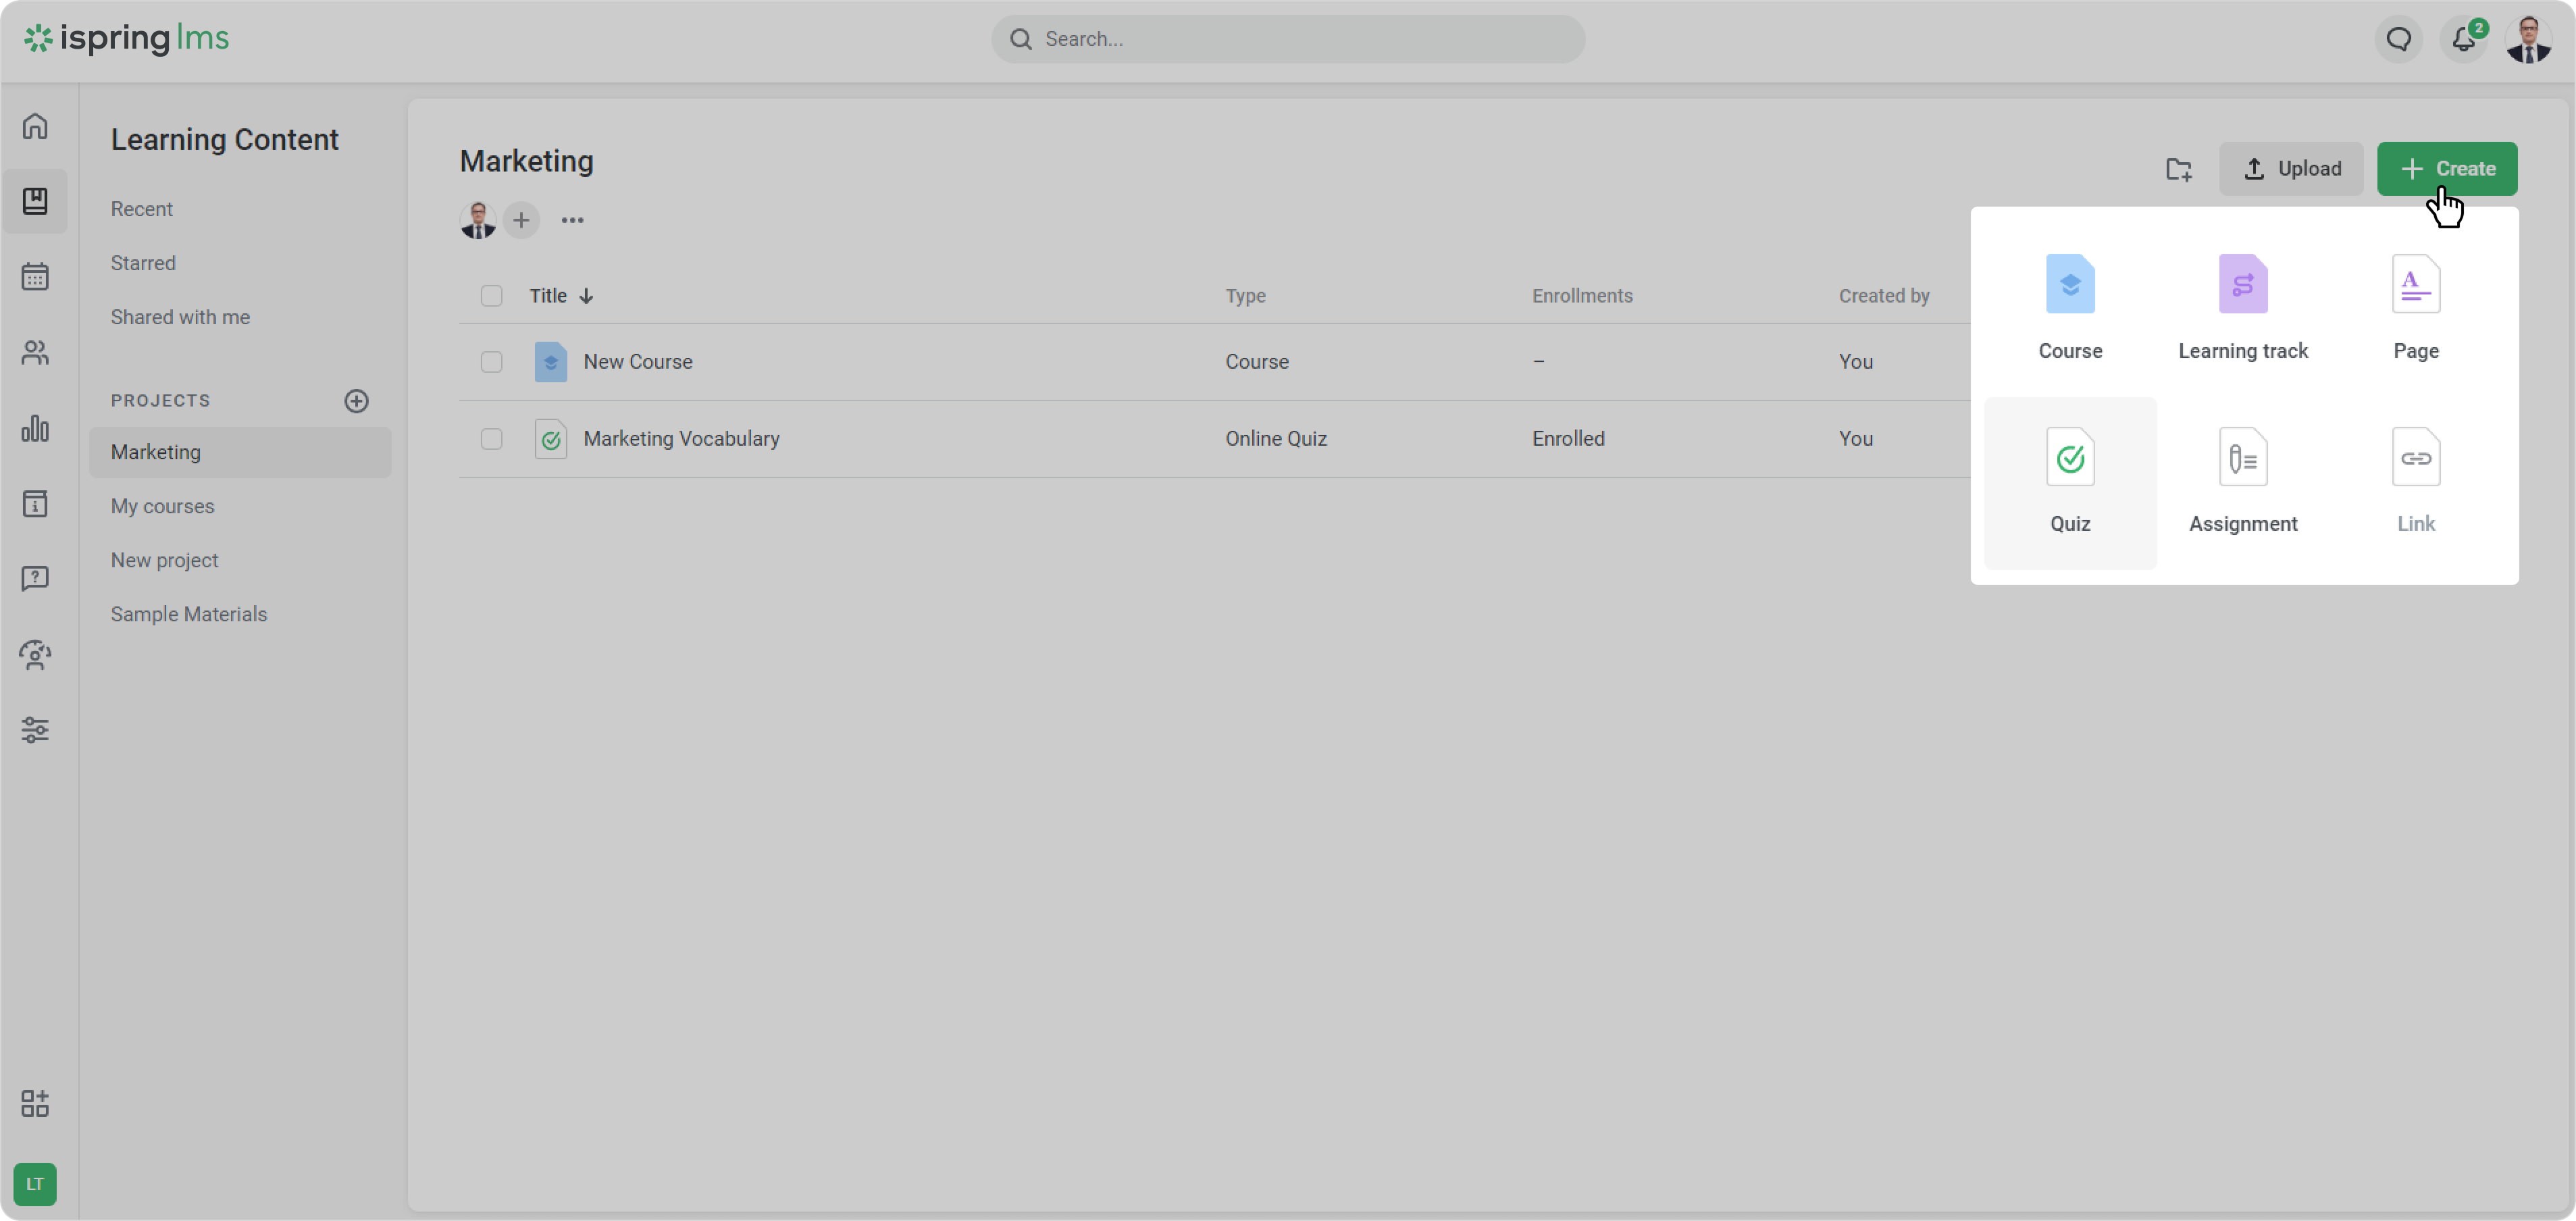
Task: Check the New Course row checkbox
Action: point(491,362)
